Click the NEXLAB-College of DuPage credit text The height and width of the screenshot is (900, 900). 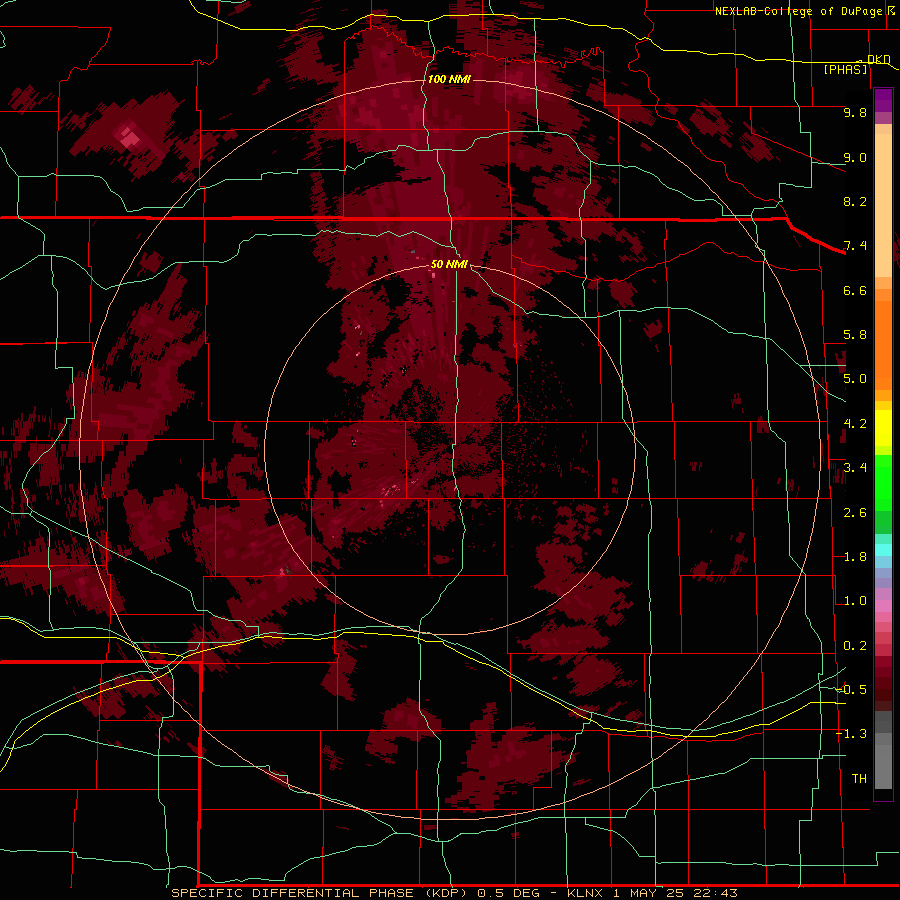click(x=800, y=11)
